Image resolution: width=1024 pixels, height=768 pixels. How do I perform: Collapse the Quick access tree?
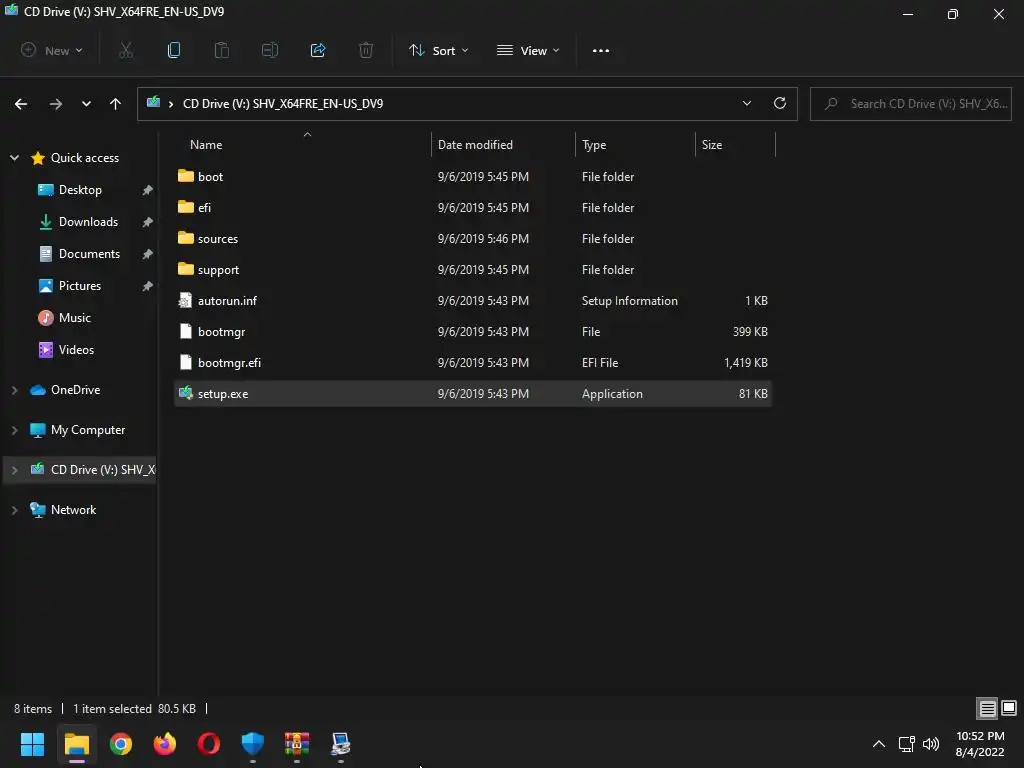tap(14, 157)
